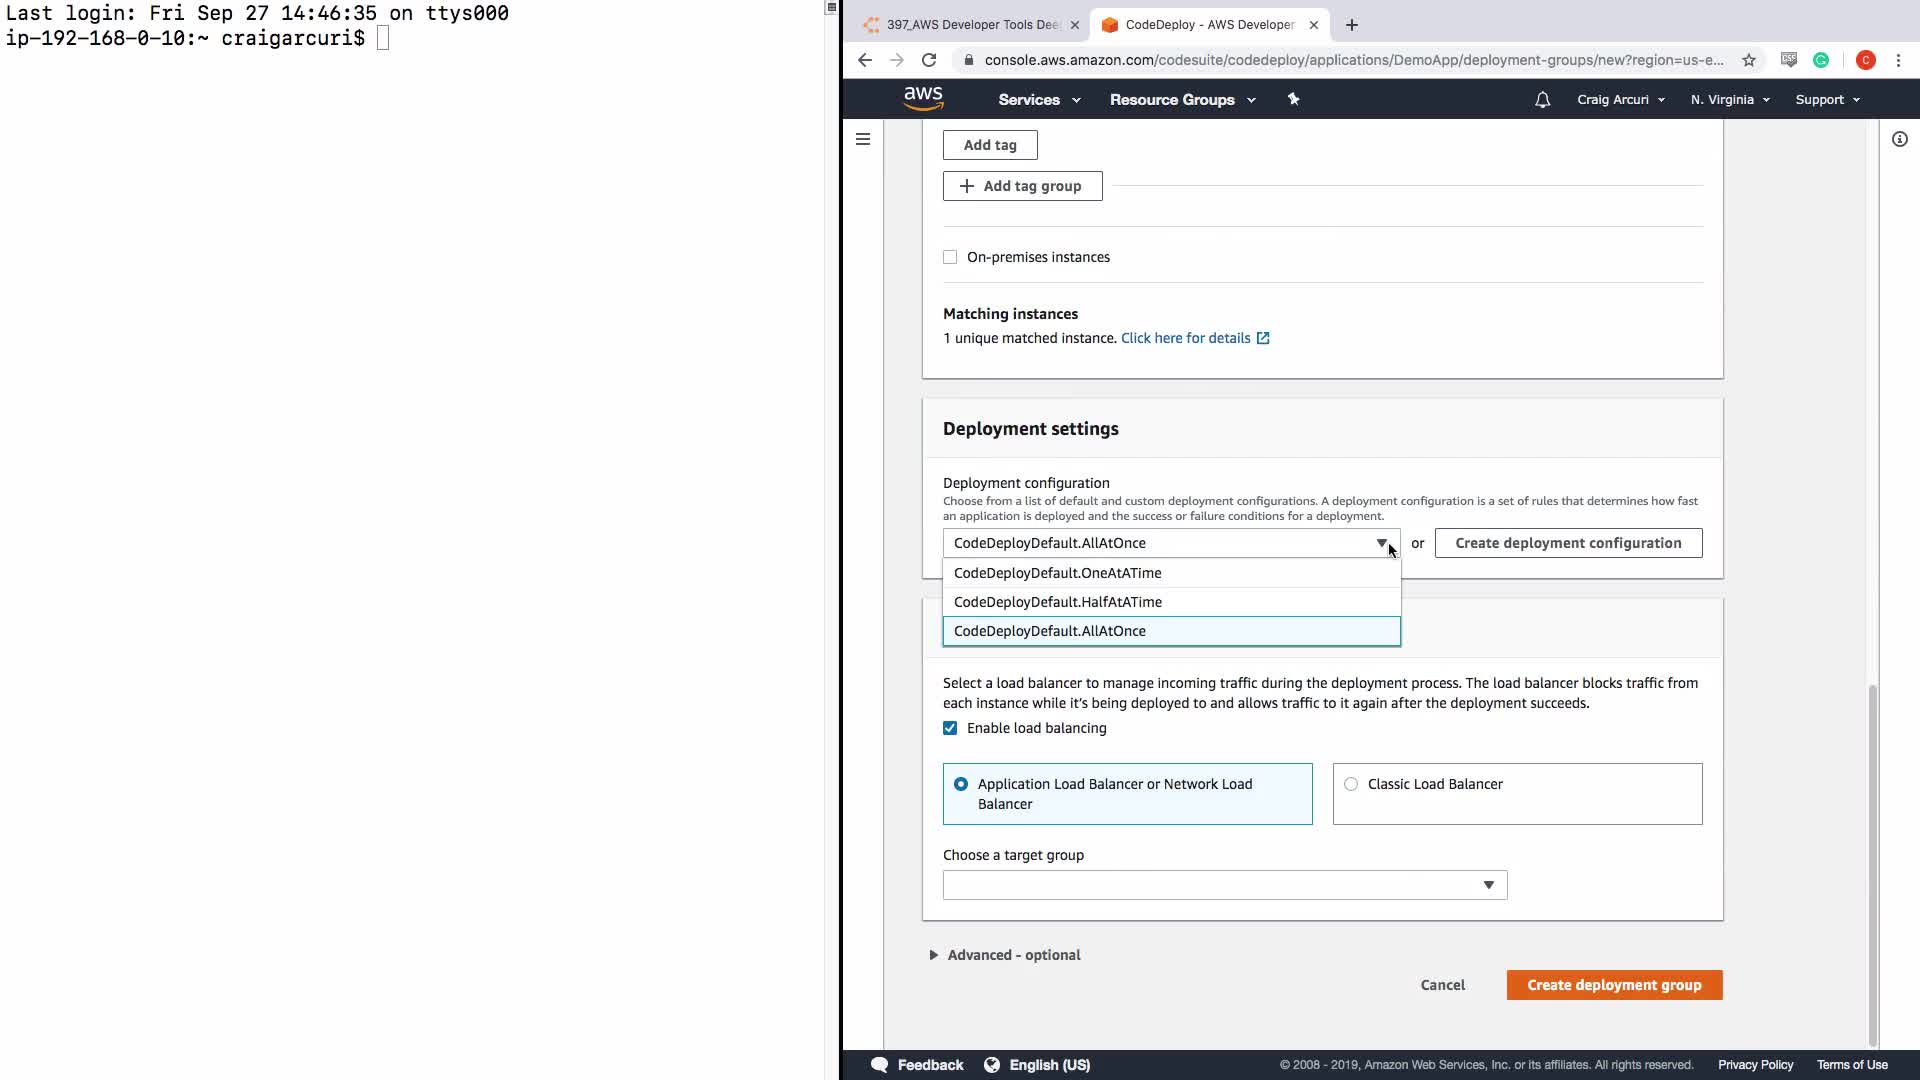The image size is (1920, 1080).
Task: Click the pin shortcuts icon in navbar
Action: [x=1293, y=99]
